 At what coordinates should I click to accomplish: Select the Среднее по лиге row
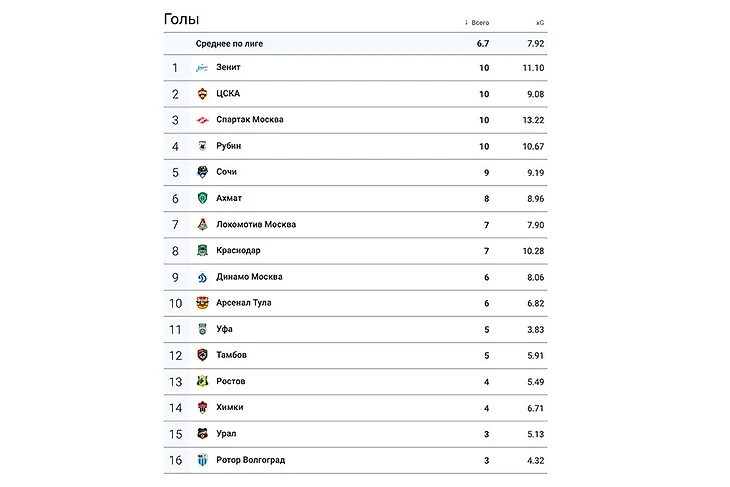[229, 44]
